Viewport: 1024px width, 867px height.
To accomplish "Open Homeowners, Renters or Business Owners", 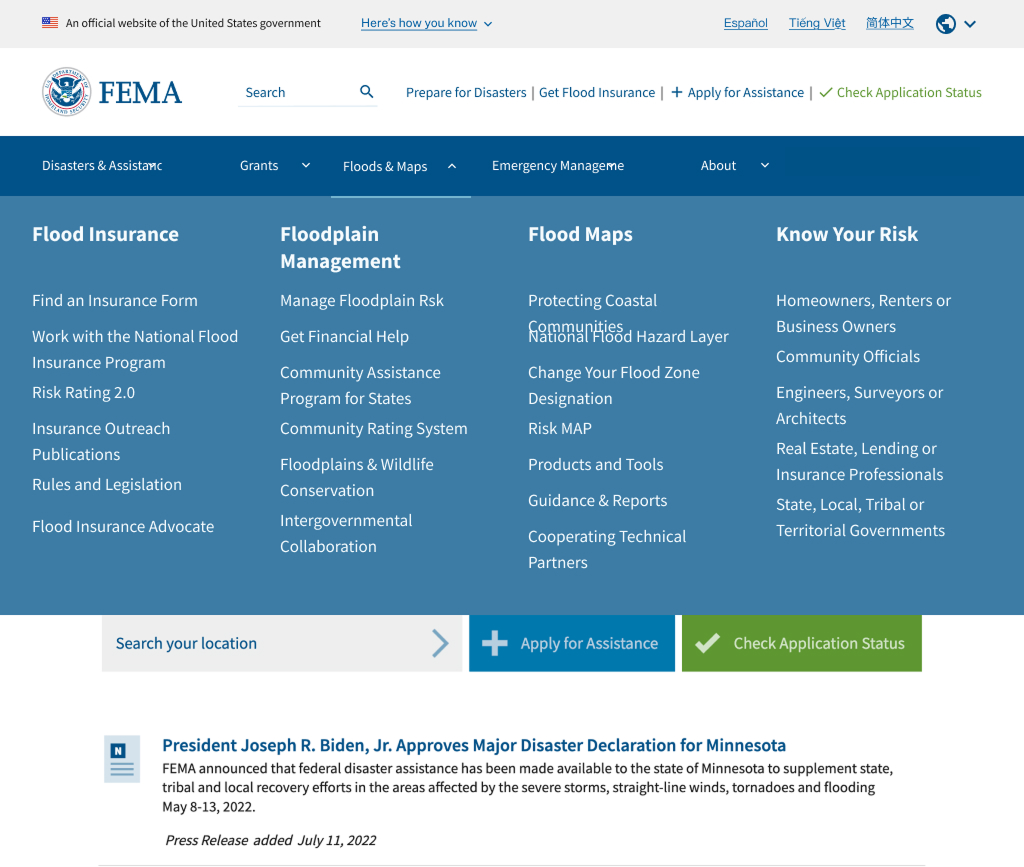I will click(x=863, y=313).
